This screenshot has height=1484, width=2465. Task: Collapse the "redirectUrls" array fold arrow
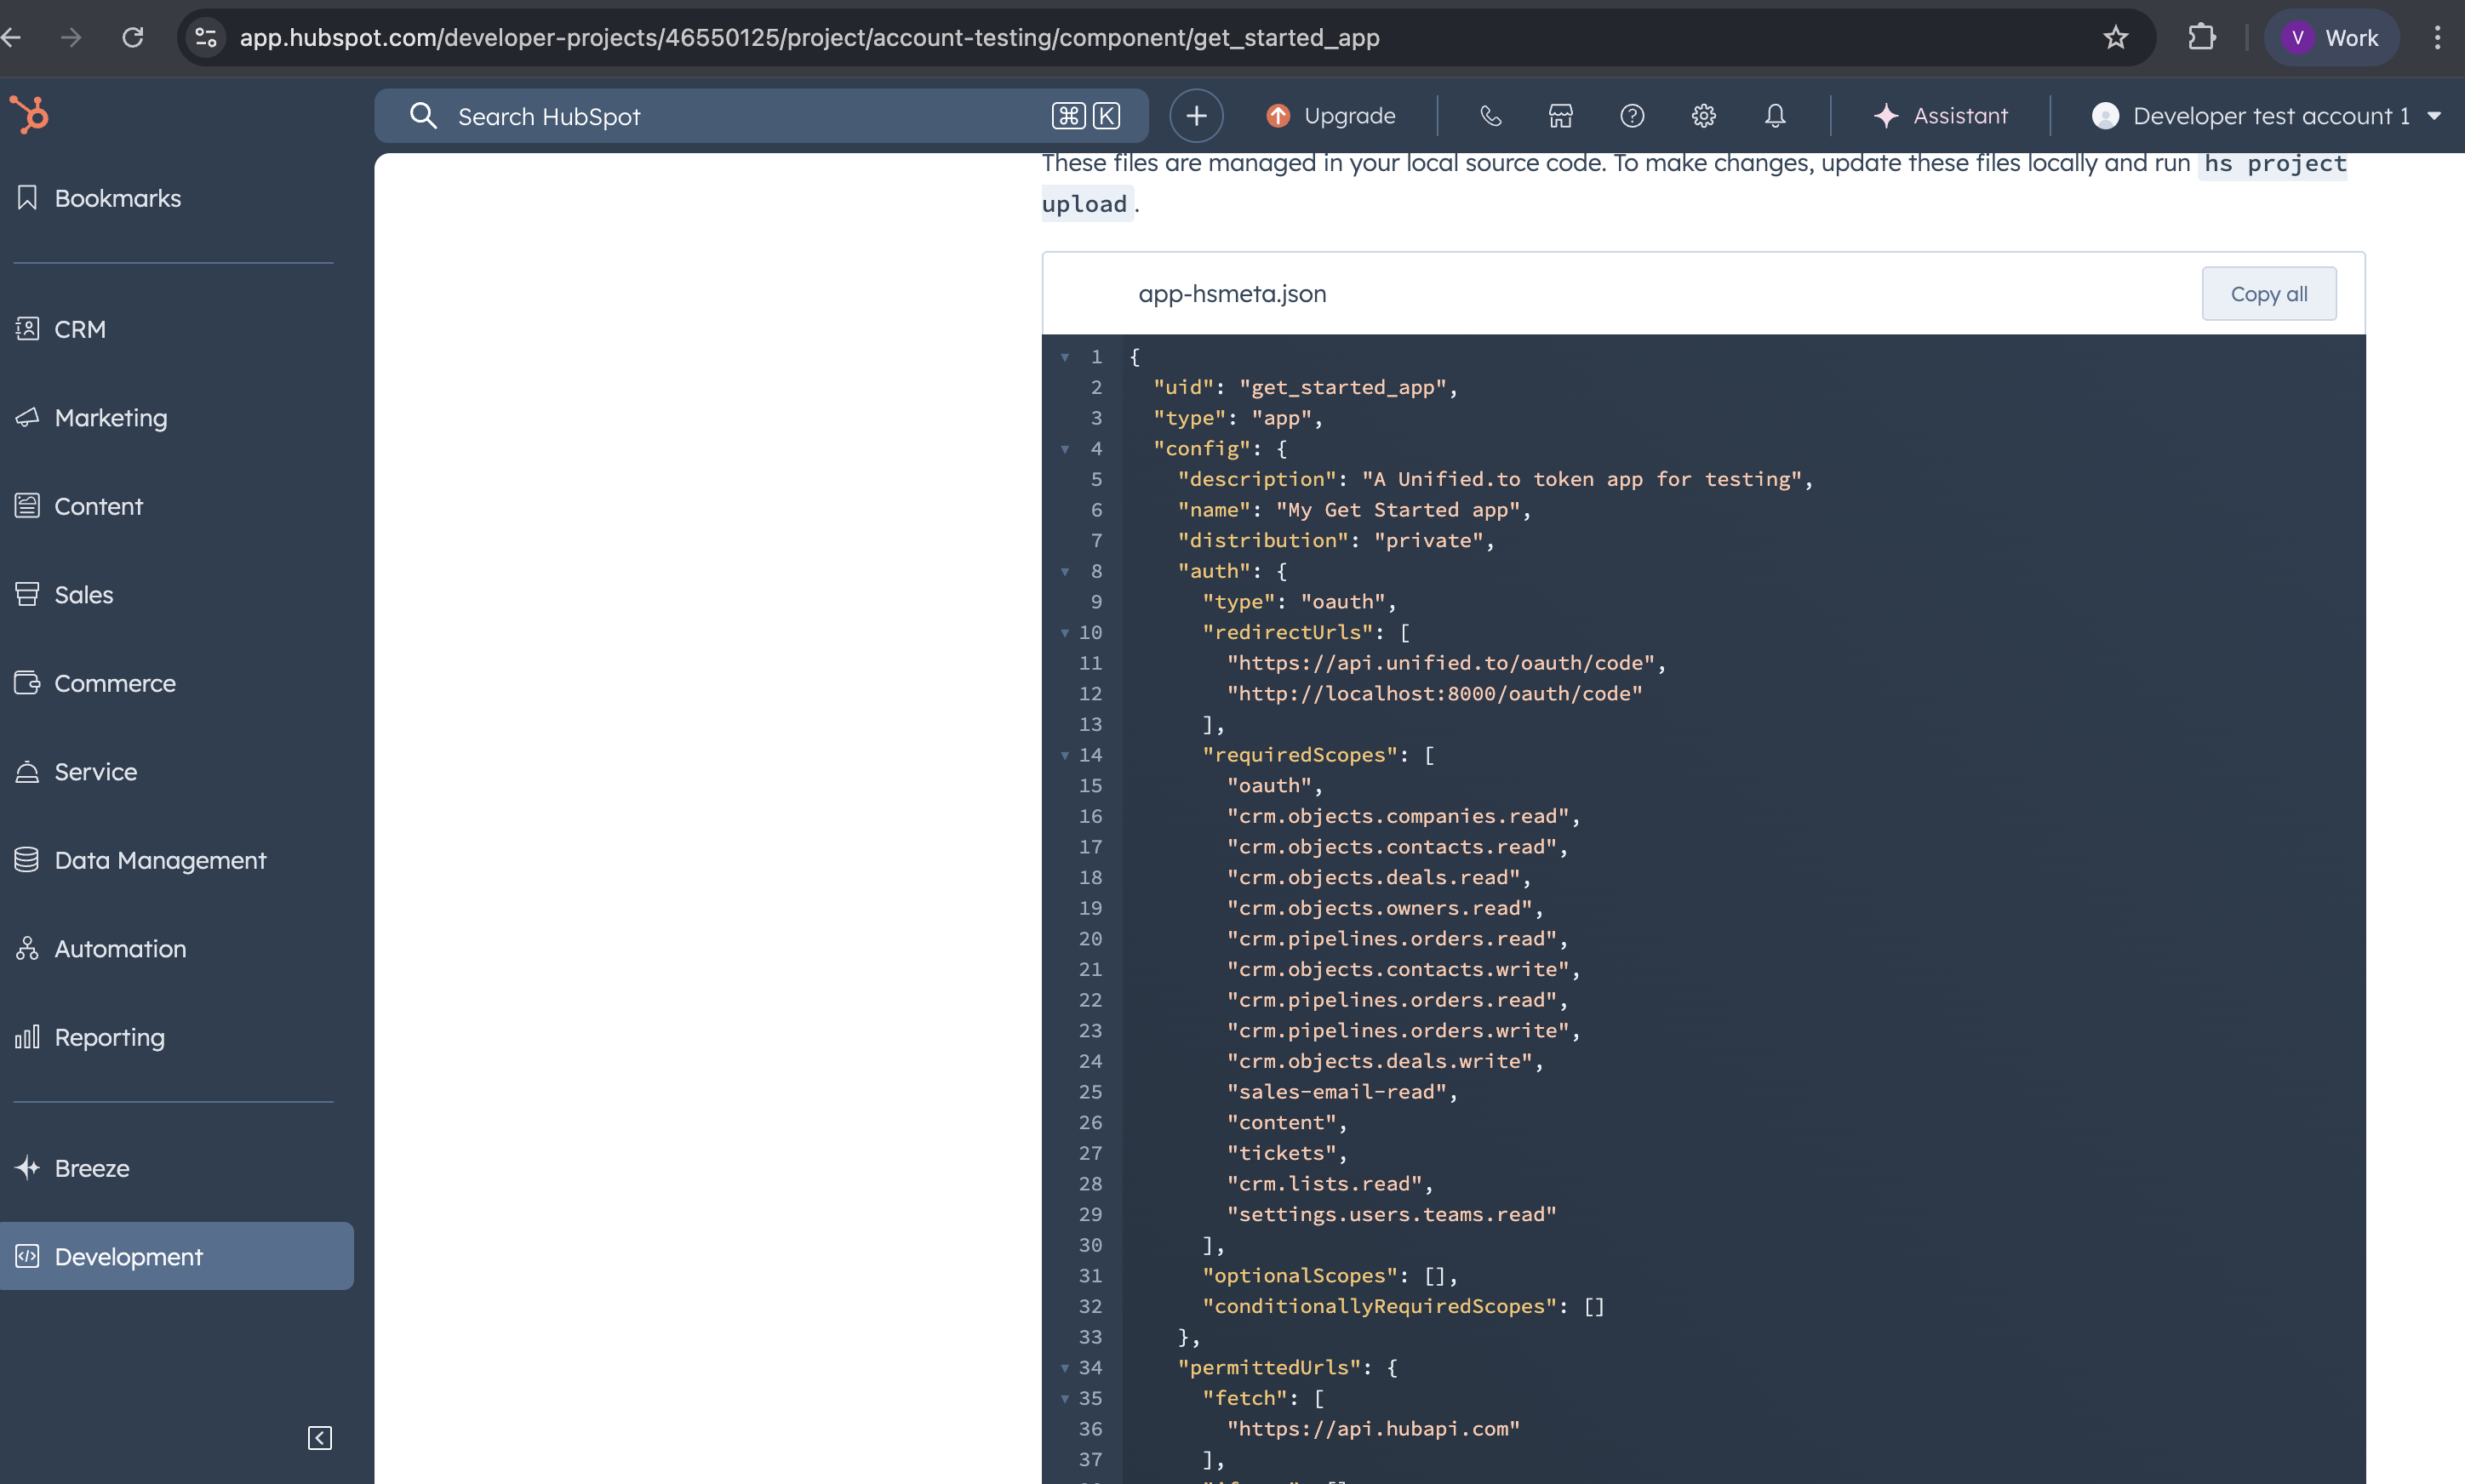point(1065,633)
